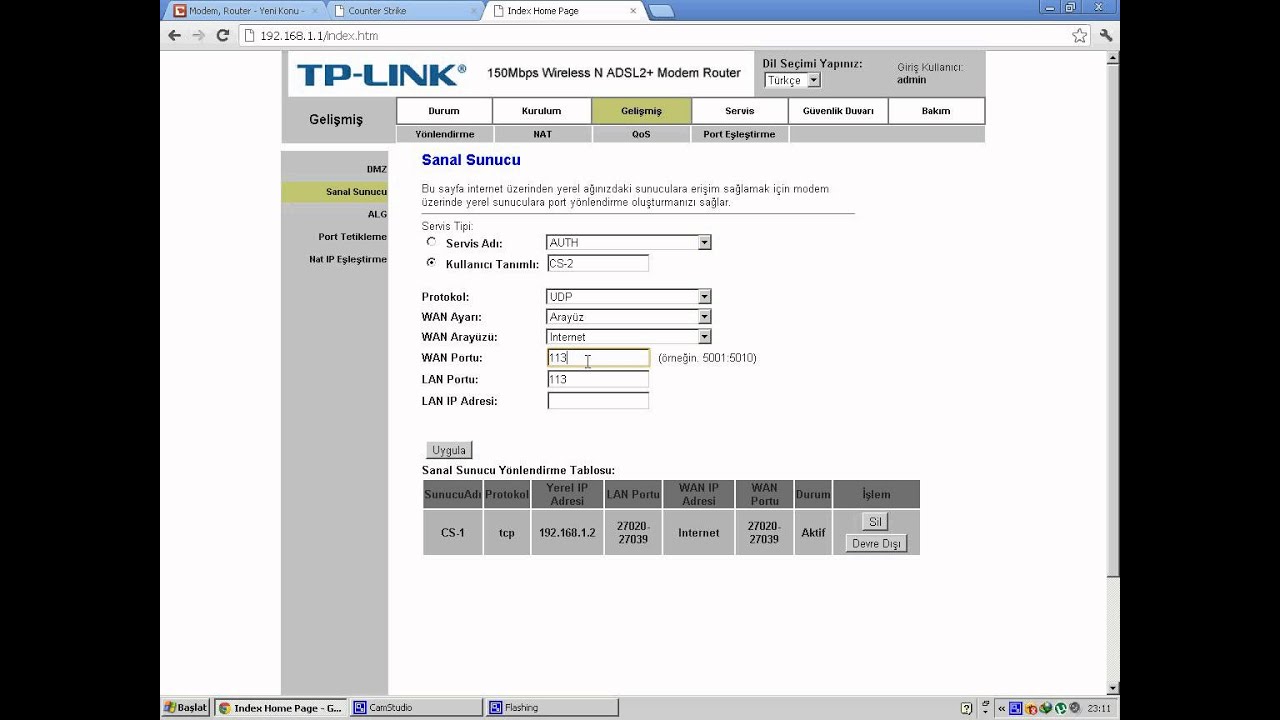Open a new browser tab
1280x720 pixels.
coord(661,11)
